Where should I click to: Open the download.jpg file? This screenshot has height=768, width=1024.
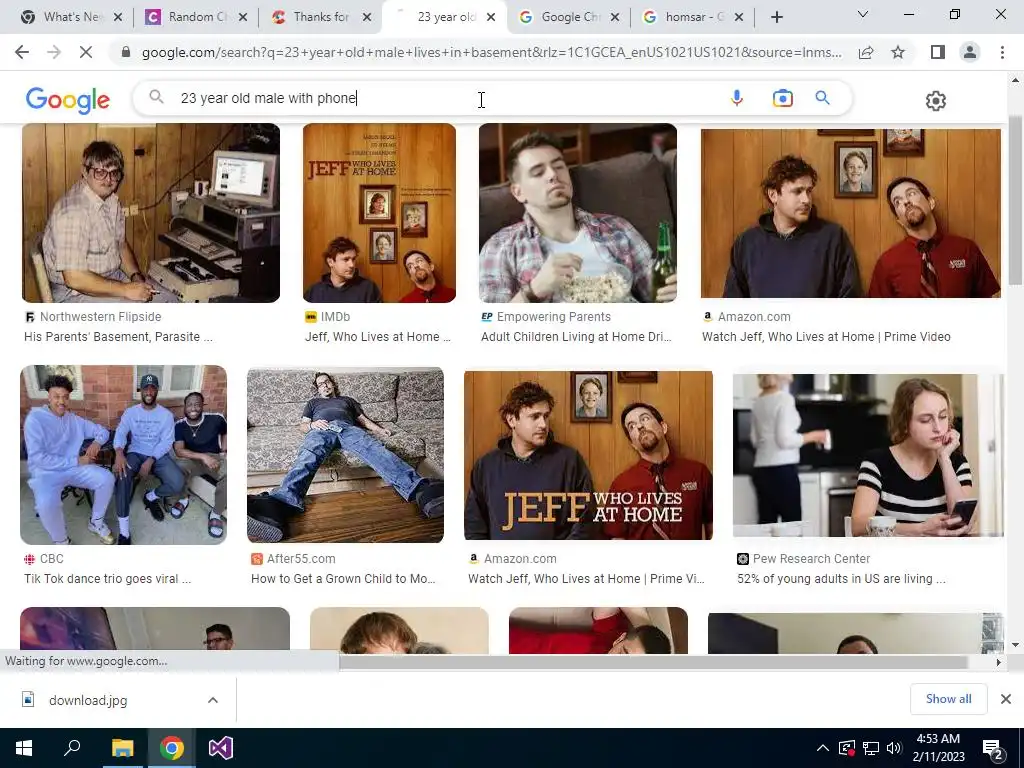pyautogui.click(x=88, y=700)
